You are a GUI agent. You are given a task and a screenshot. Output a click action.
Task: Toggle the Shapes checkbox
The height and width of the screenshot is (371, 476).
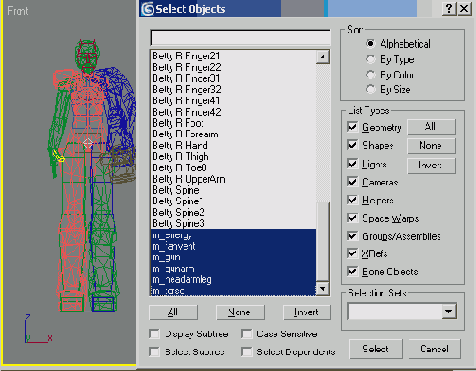pyautogui.click(x=352, y=145)
